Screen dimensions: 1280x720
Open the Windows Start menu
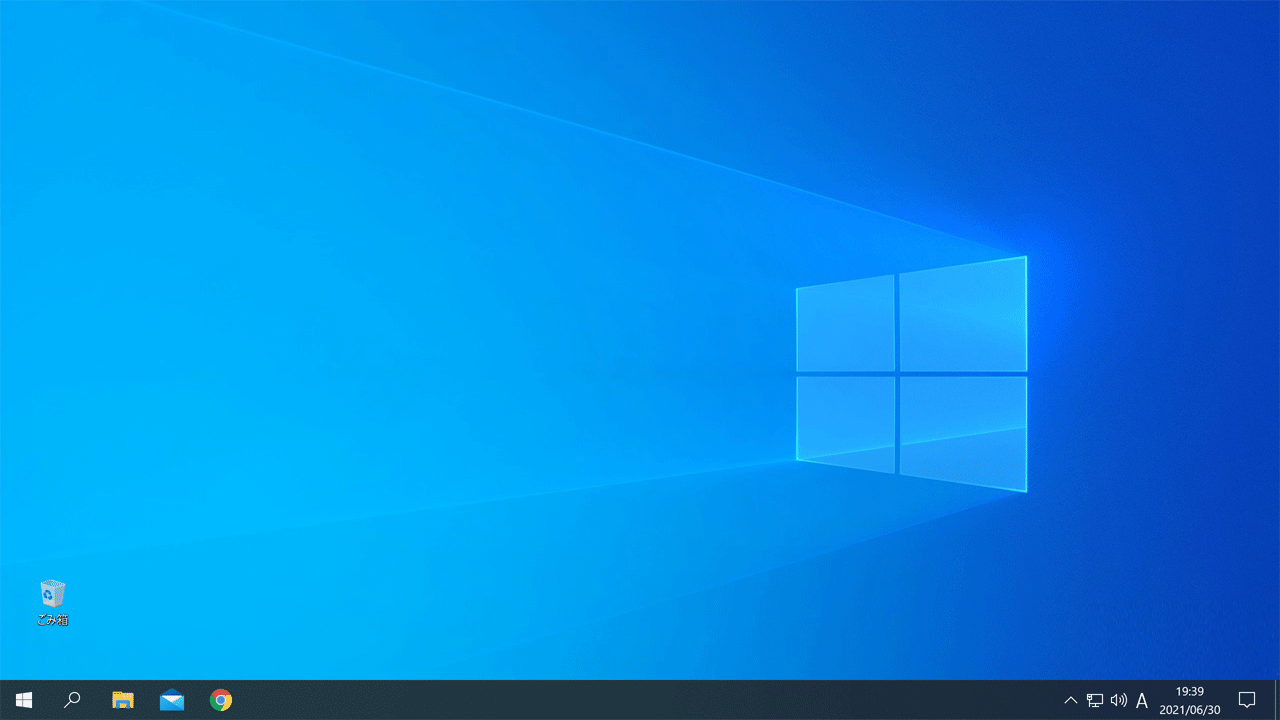coord(24,700)
